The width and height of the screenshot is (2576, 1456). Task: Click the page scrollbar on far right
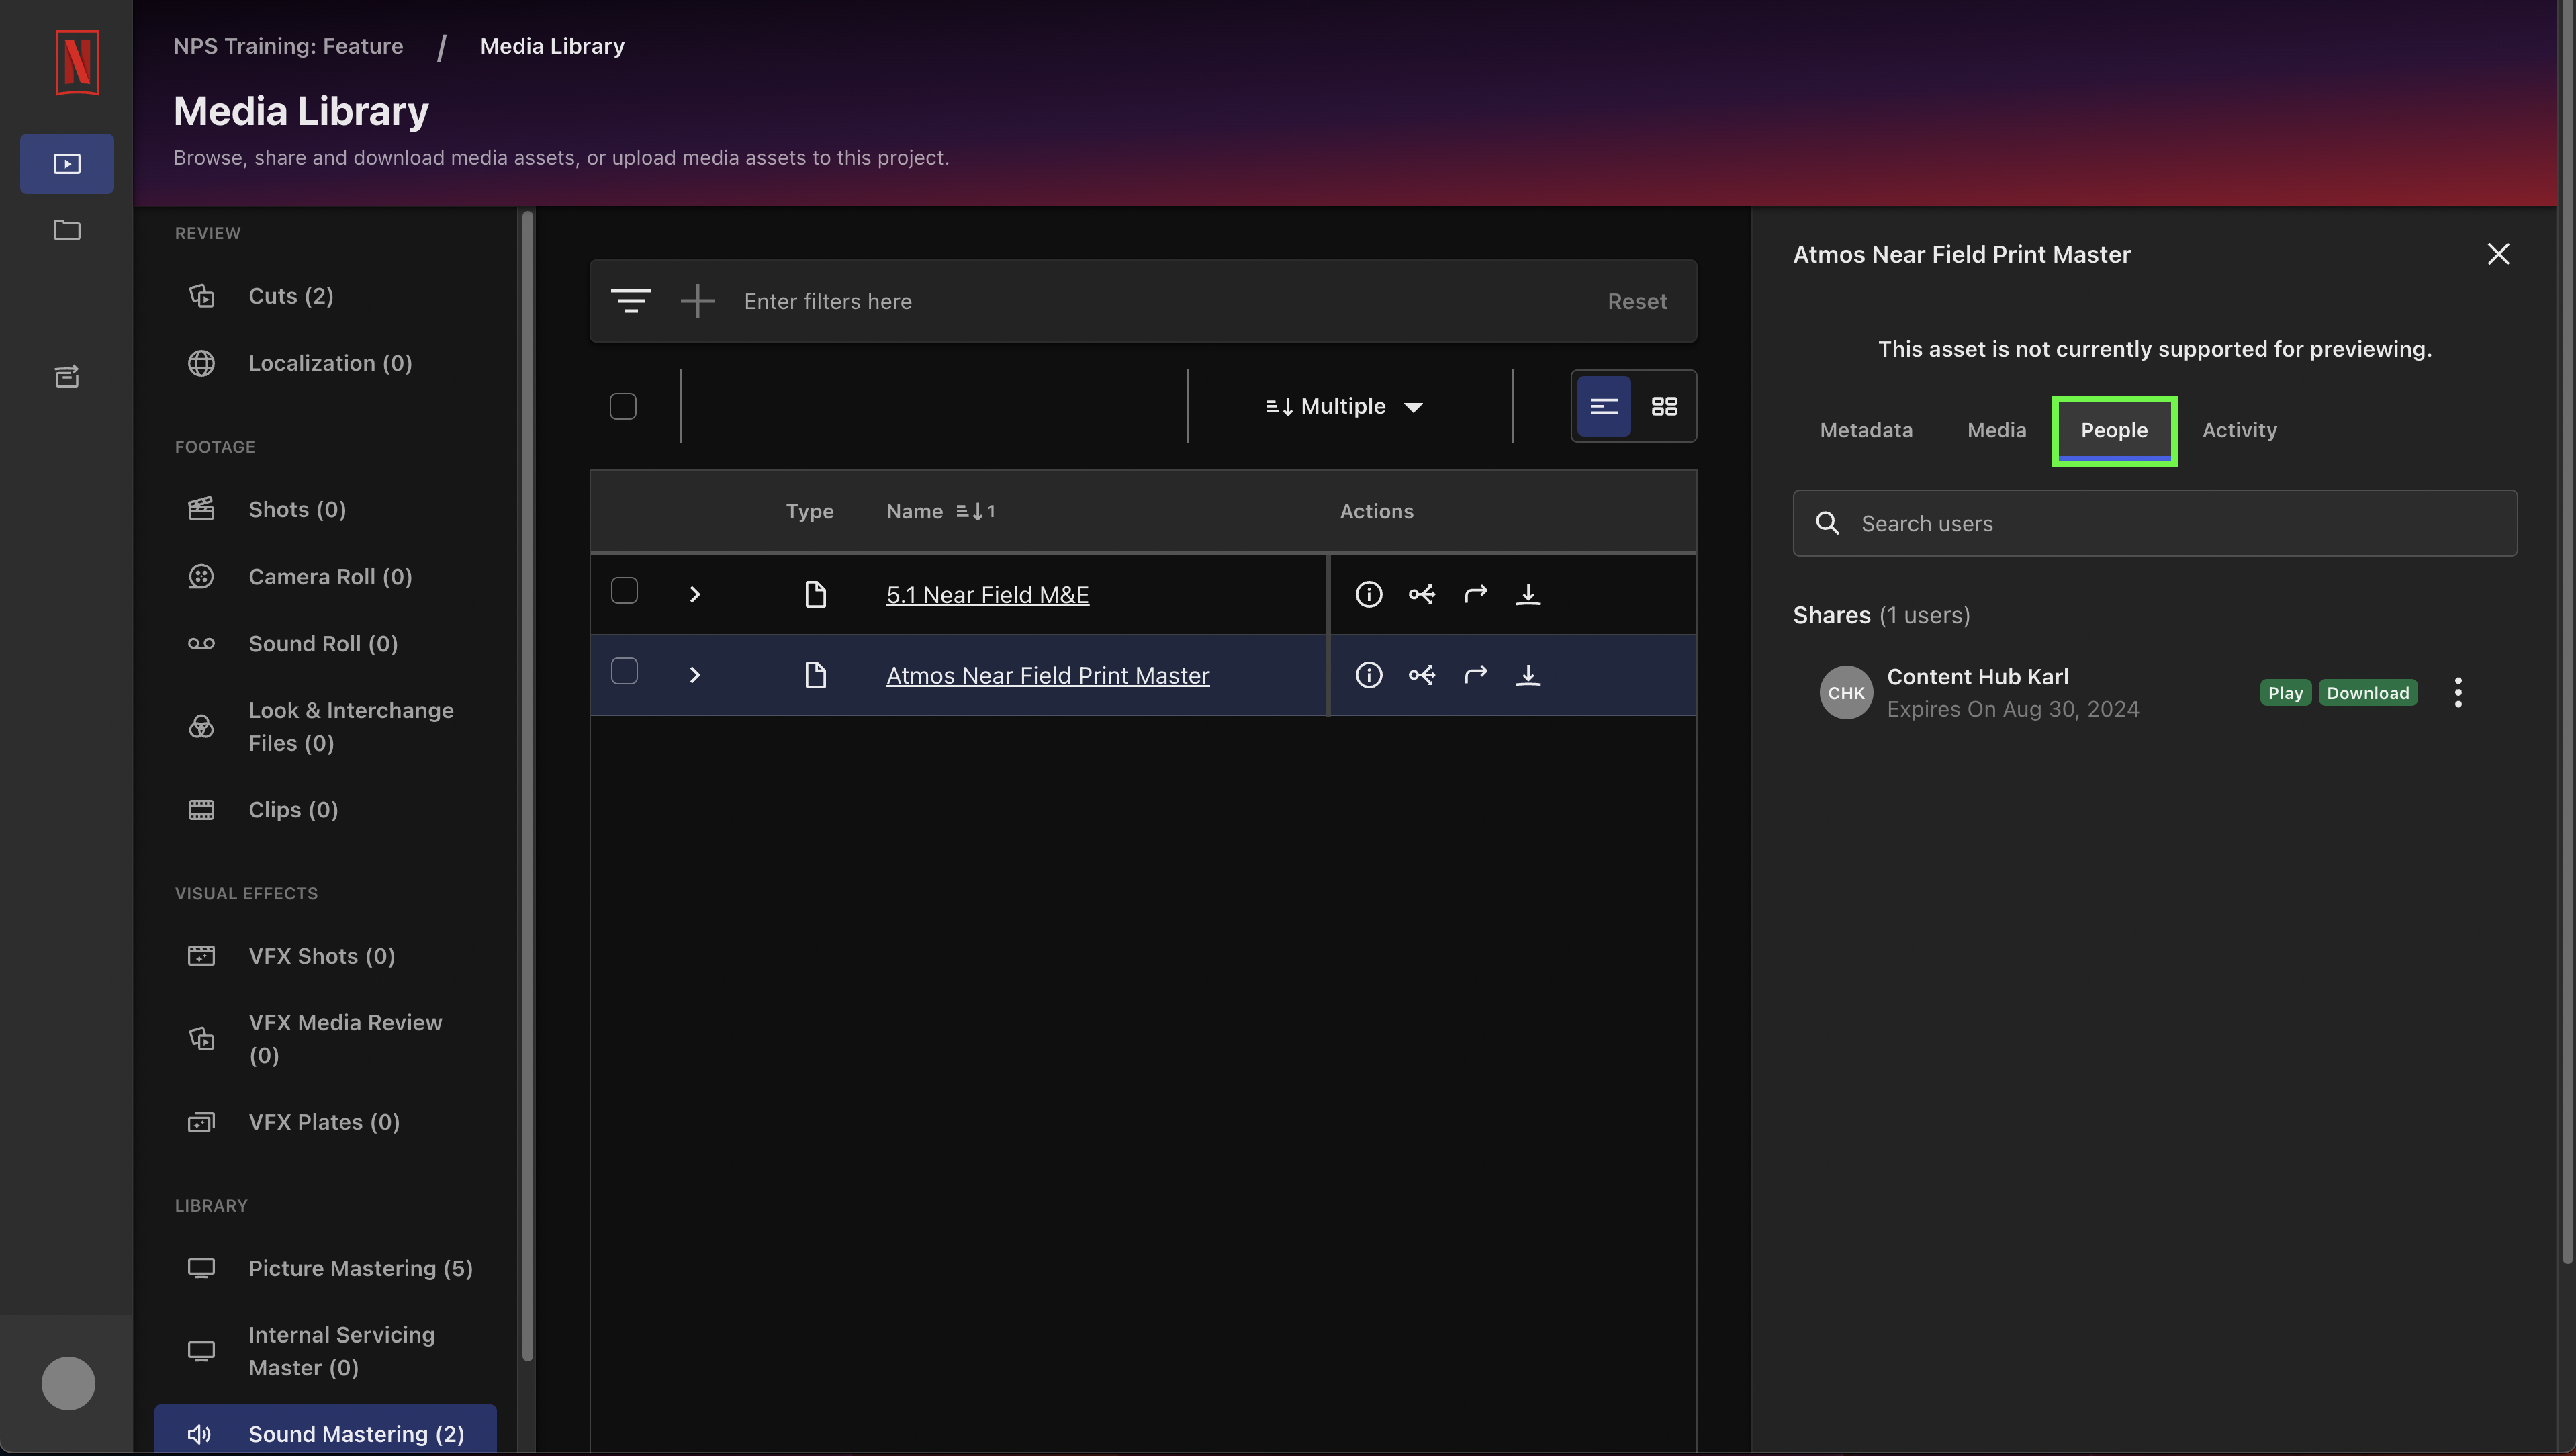[2566, 632]
